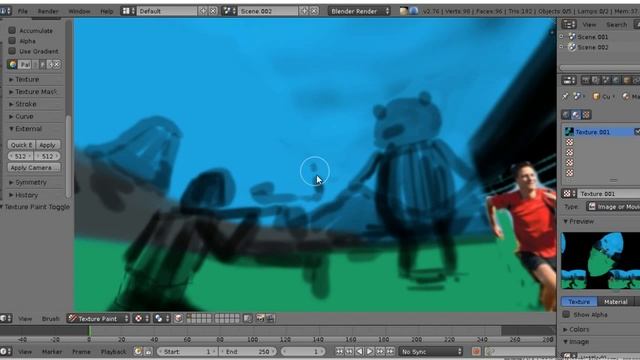Image resolution: width=640 pixels, height=360 pixels.
Task: Select the Material preview tab
Action: 616,302
